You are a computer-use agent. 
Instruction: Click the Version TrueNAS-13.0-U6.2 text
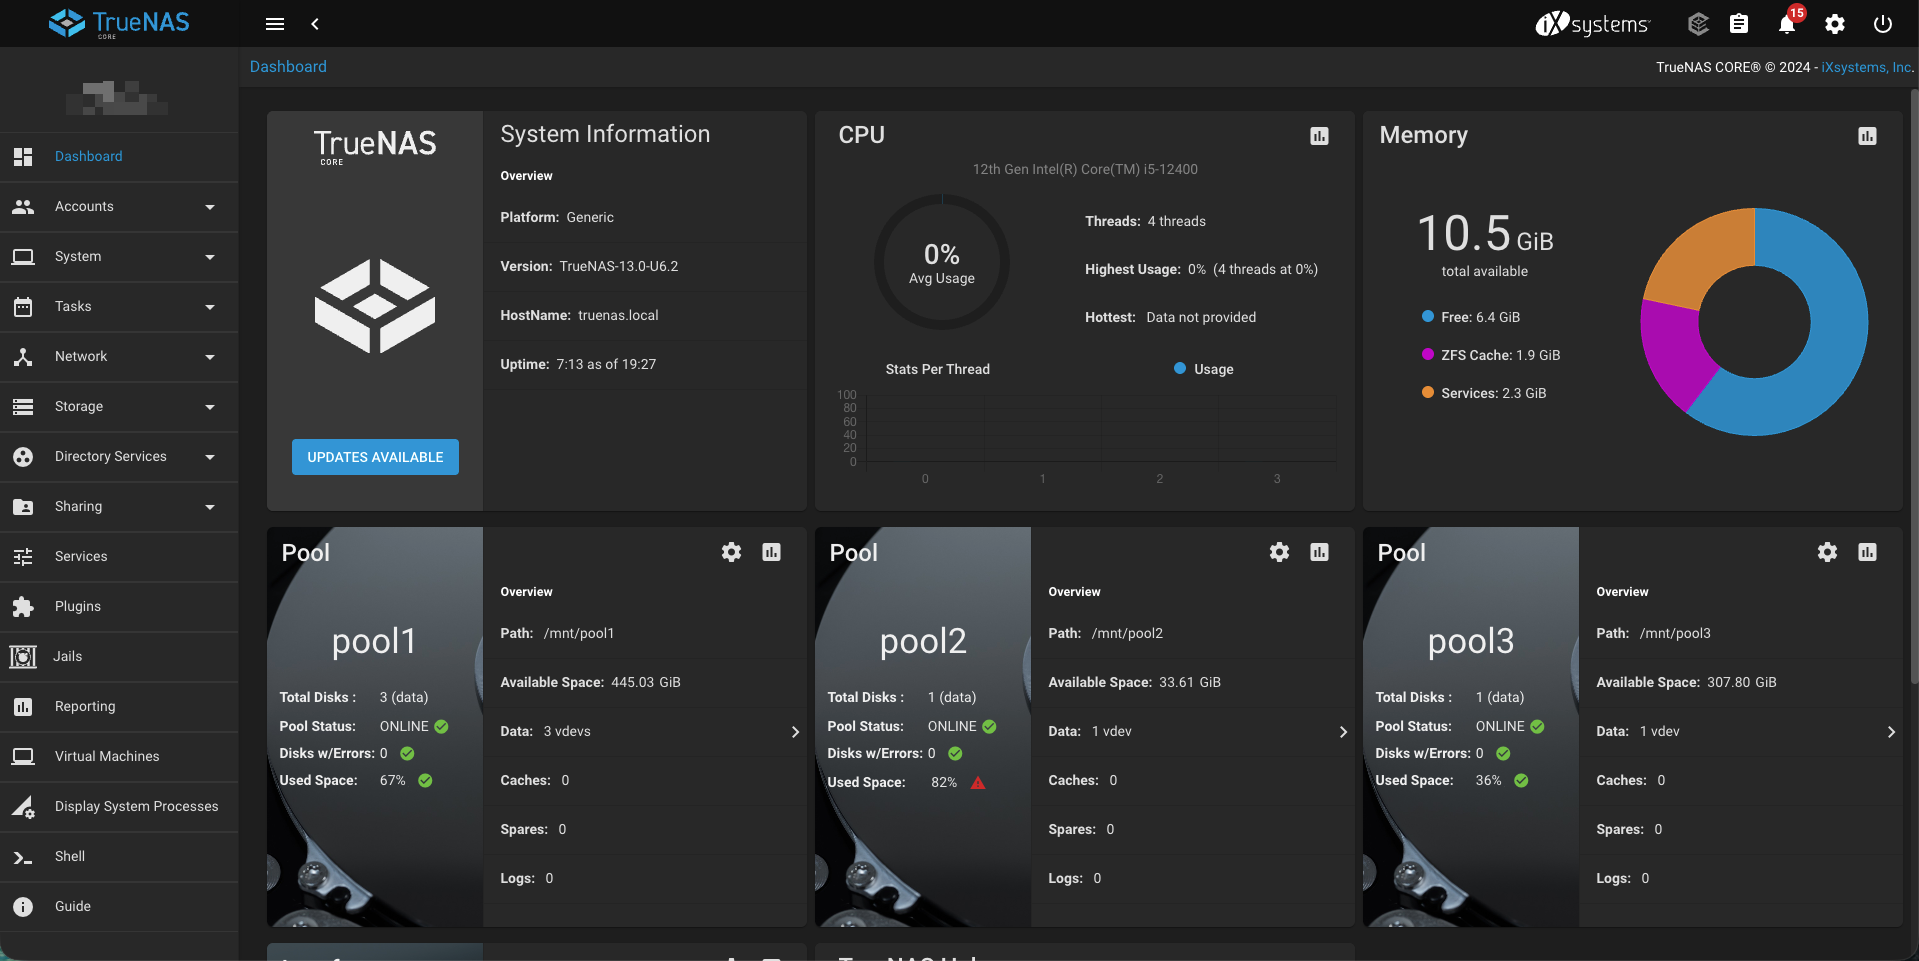coord(589,266)
